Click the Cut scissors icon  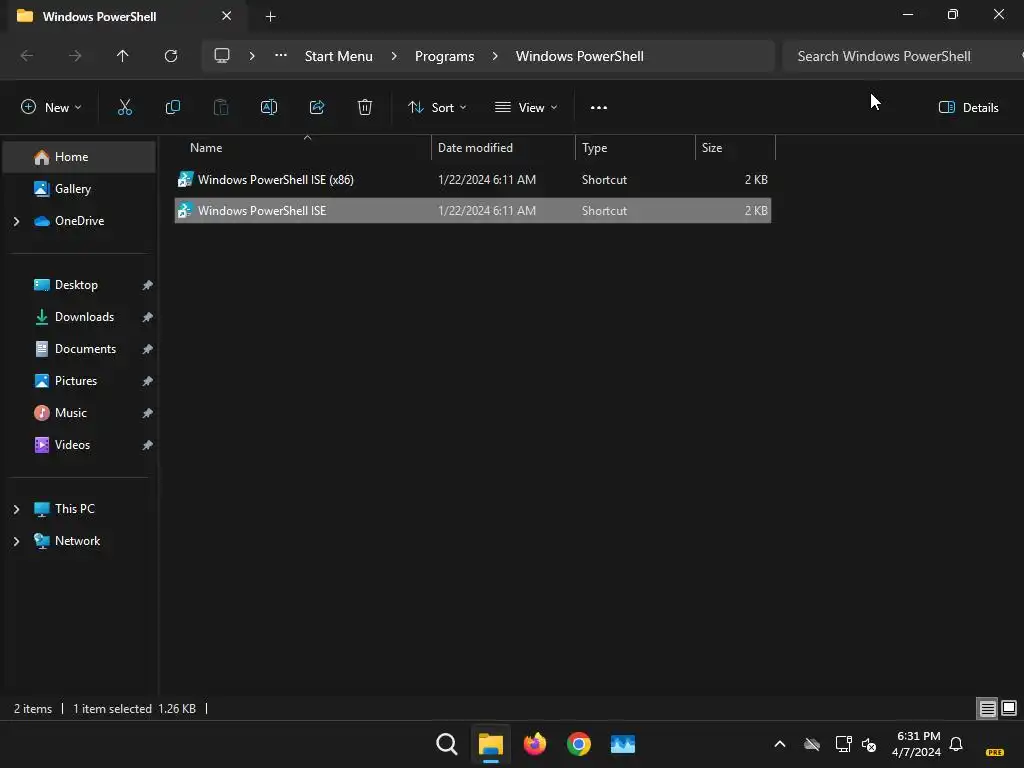pyautogui.click(x=125, y=108)
